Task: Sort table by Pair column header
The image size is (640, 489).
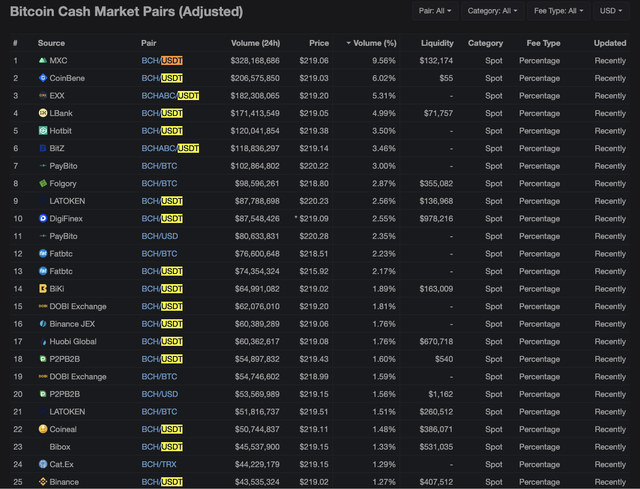Action: tap(149, 43)
